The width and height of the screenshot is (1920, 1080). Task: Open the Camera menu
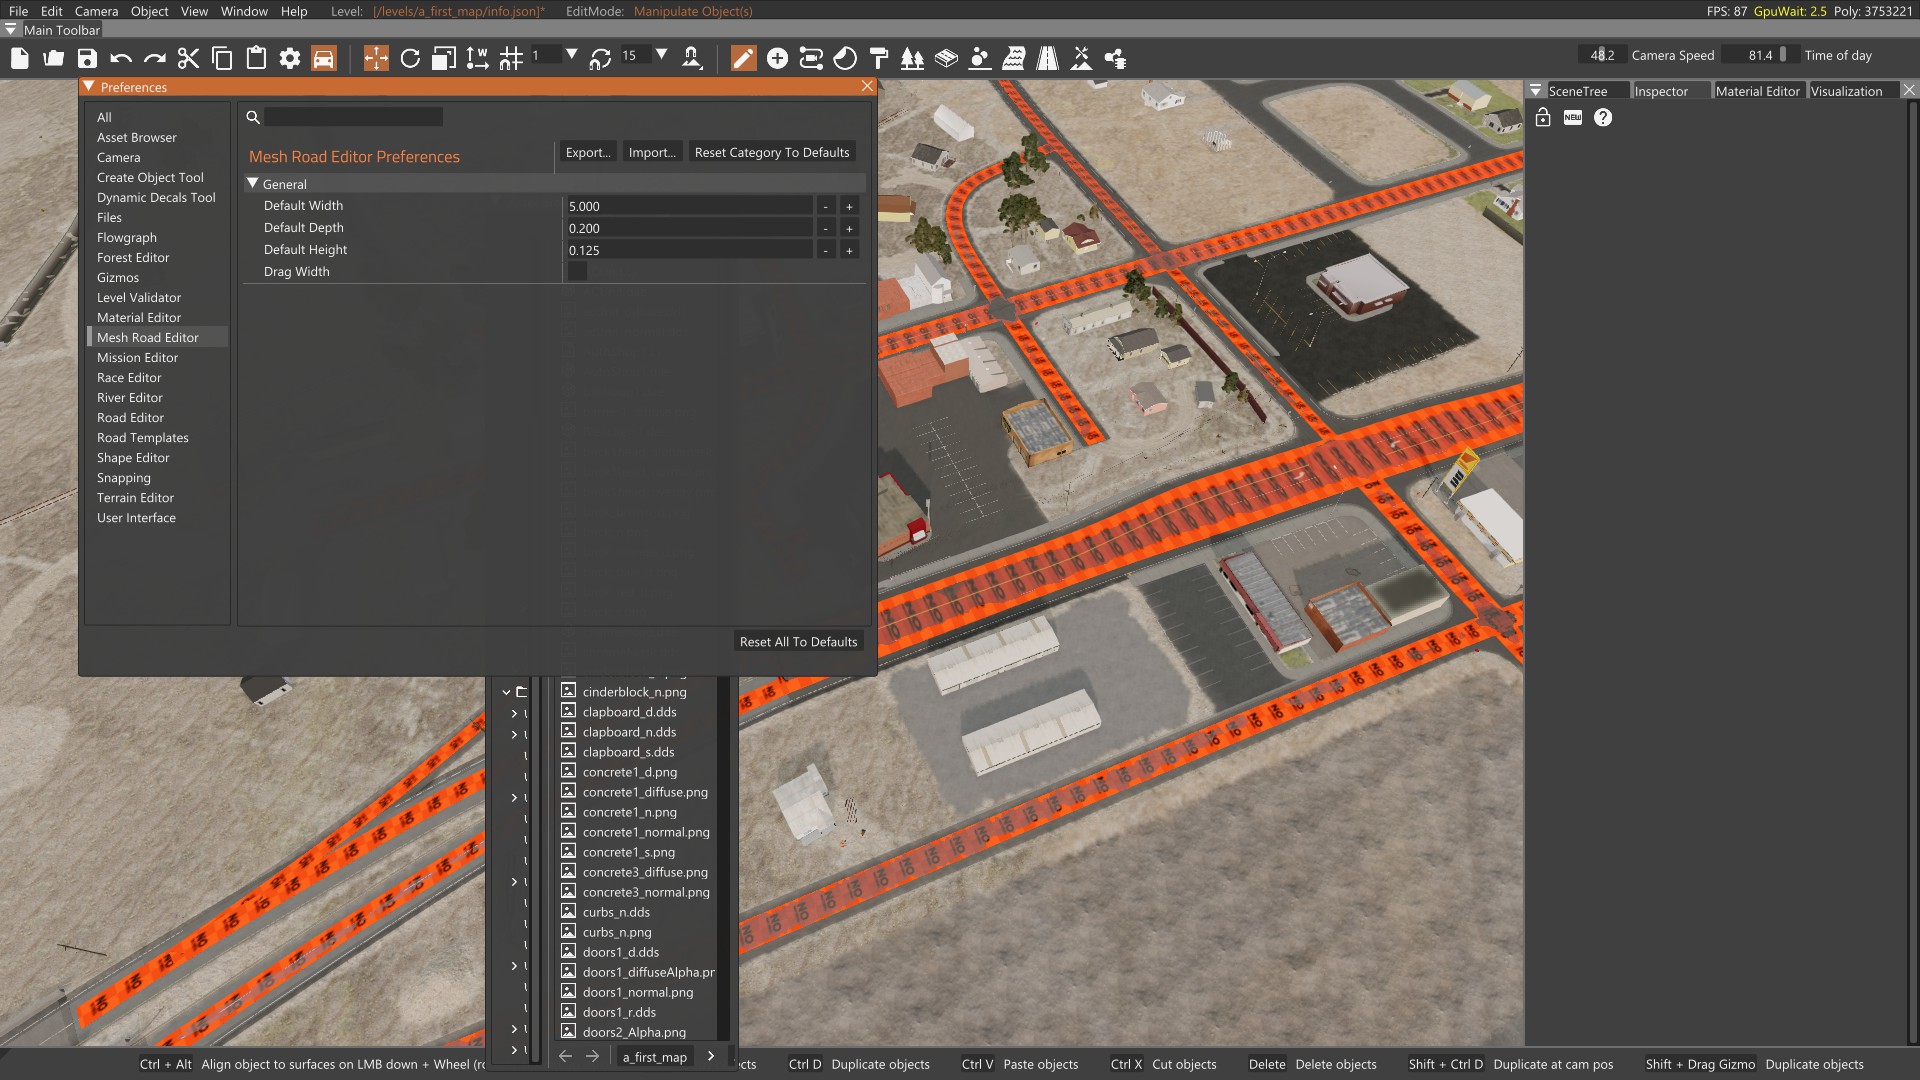[96, 11]
